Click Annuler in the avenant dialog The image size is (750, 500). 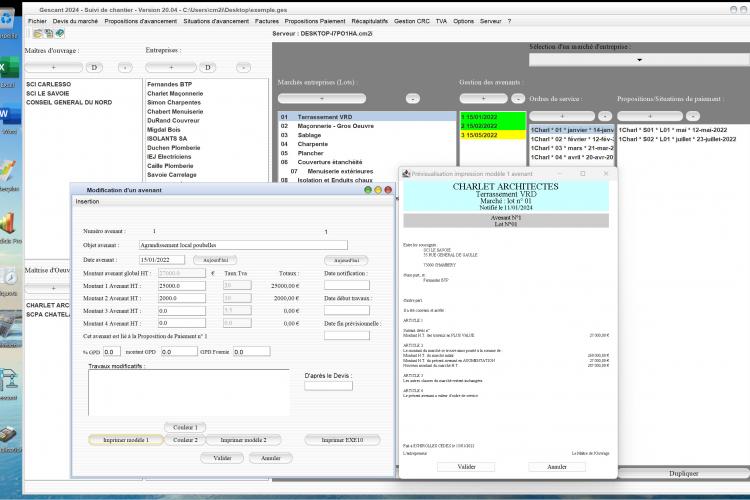pyautogui.click(x=271, y=458)
